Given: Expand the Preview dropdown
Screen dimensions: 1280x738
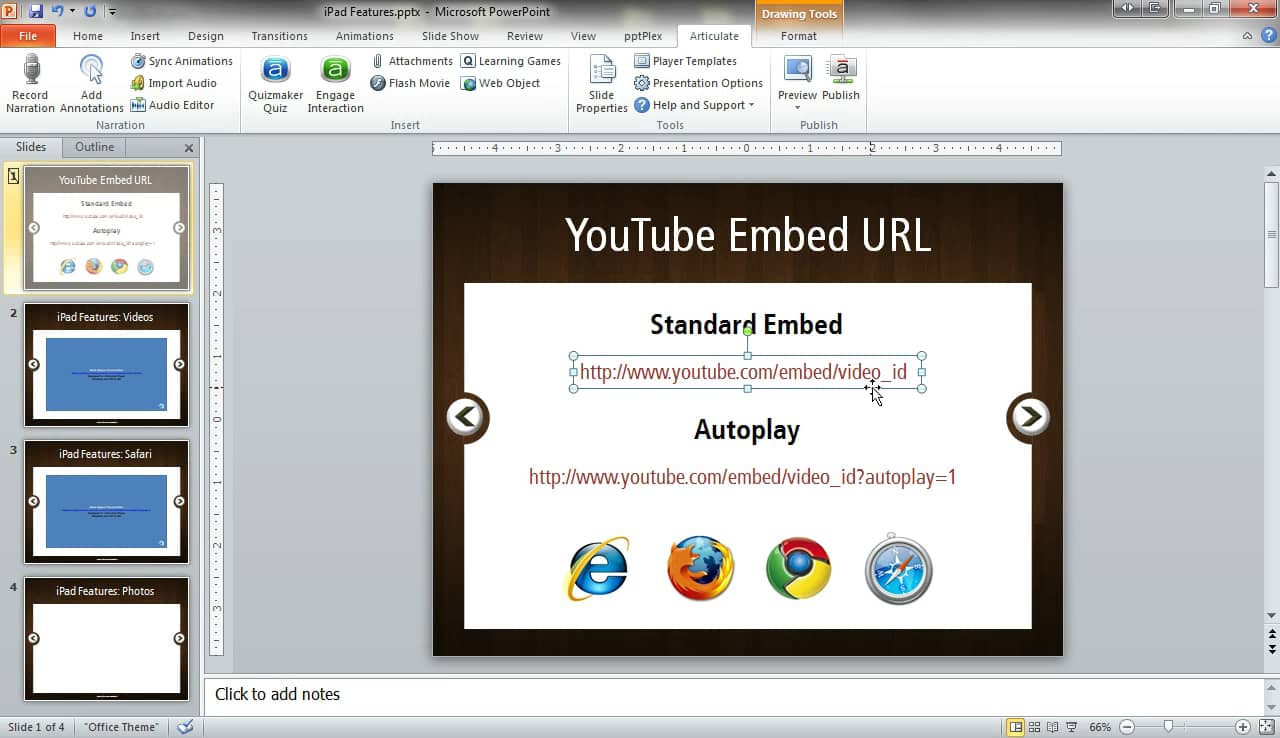Looking at the screenshot, I should tap(798, 106).
